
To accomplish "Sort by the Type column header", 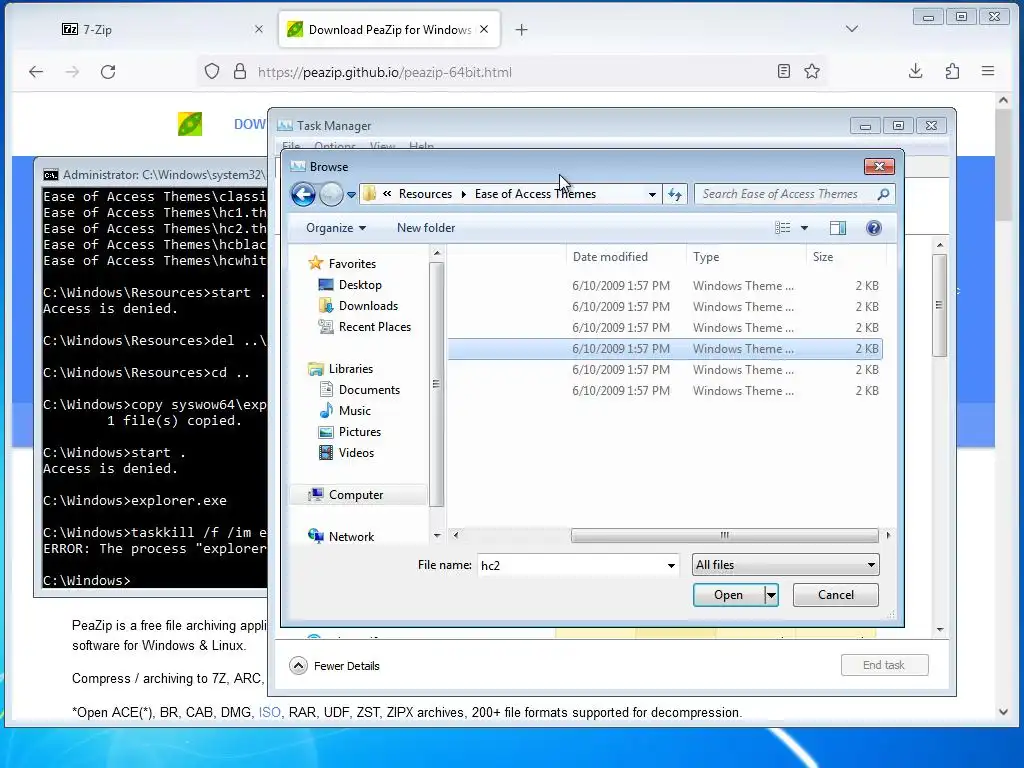I will [746, 257].
